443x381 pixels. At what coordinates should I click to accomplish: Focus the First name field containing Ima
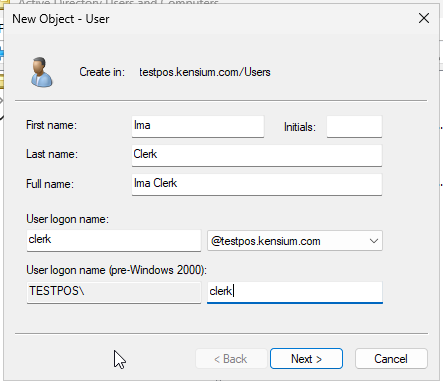pos(198,126)
